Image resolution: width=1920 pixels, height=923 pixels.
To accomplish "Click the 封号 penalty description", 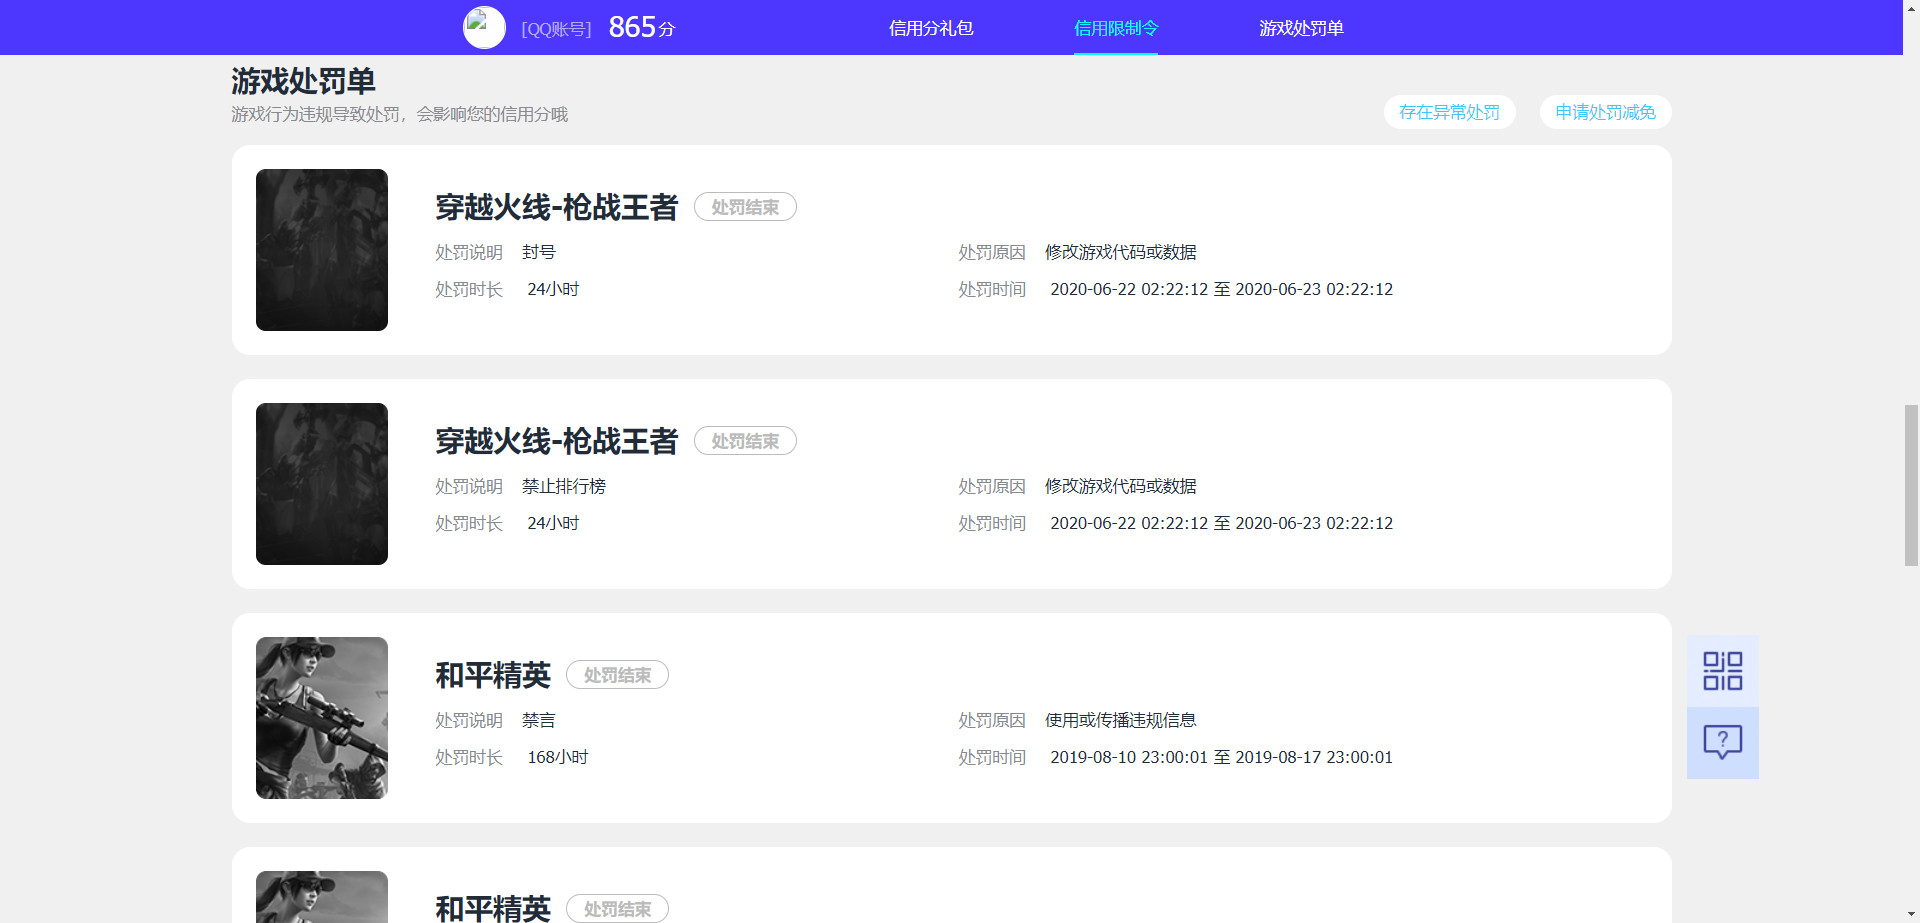I will [x=538, y=252].
